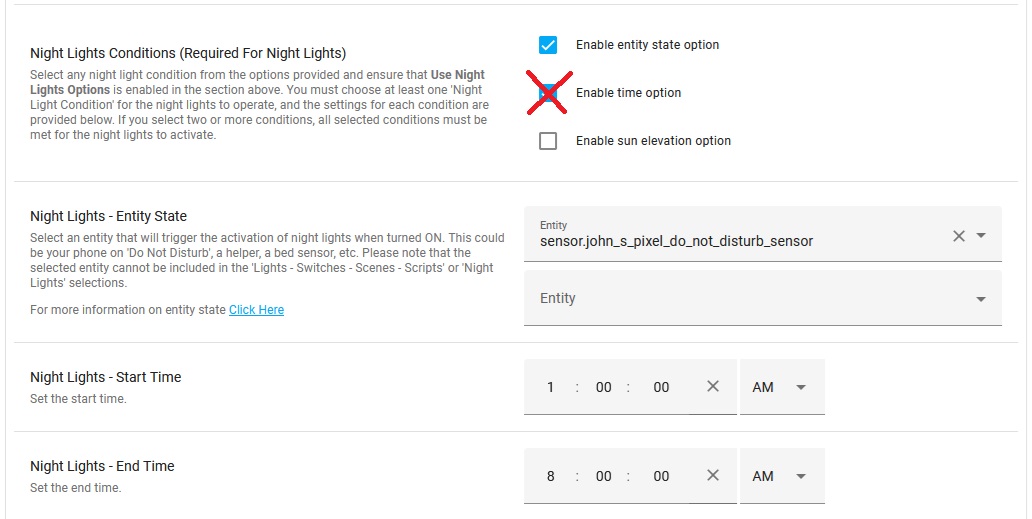Viewport: 1032px width, 519px height.
Task: Enable the sun elevation option checkbox
Action: point(548,141)
